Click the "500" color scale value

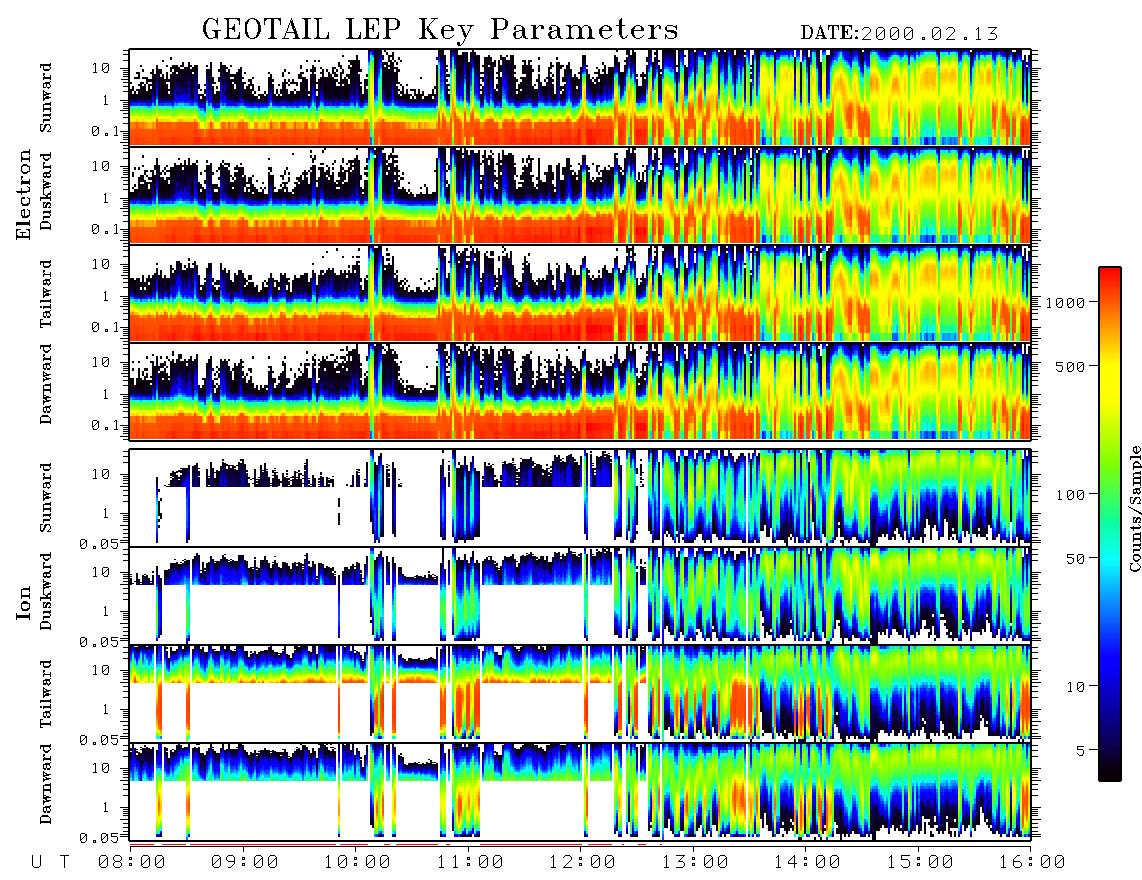click(1070, 366)
